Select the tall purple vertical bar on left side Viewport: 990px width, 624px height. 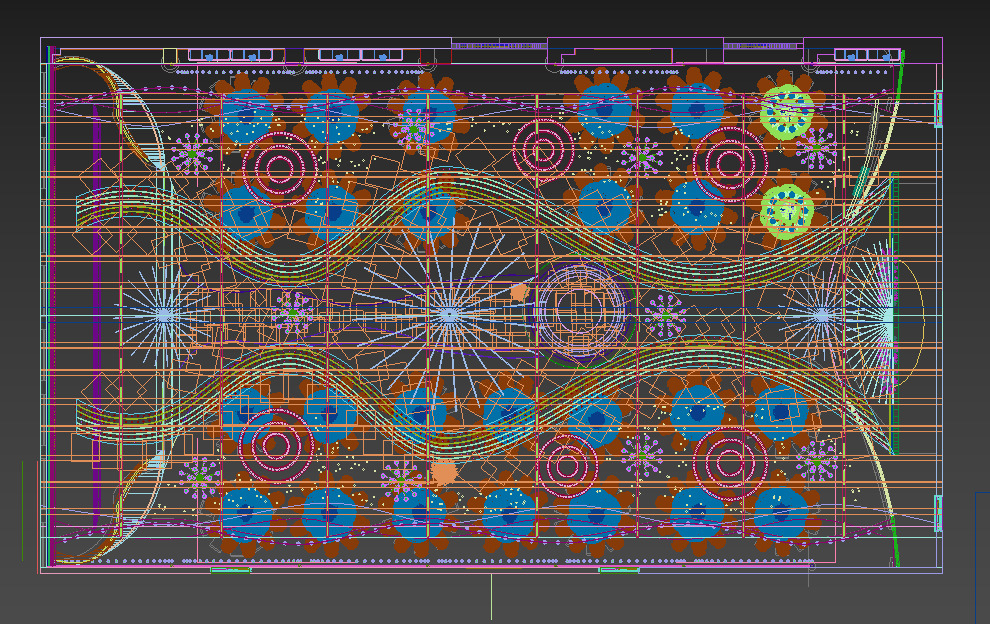[97, 316]
